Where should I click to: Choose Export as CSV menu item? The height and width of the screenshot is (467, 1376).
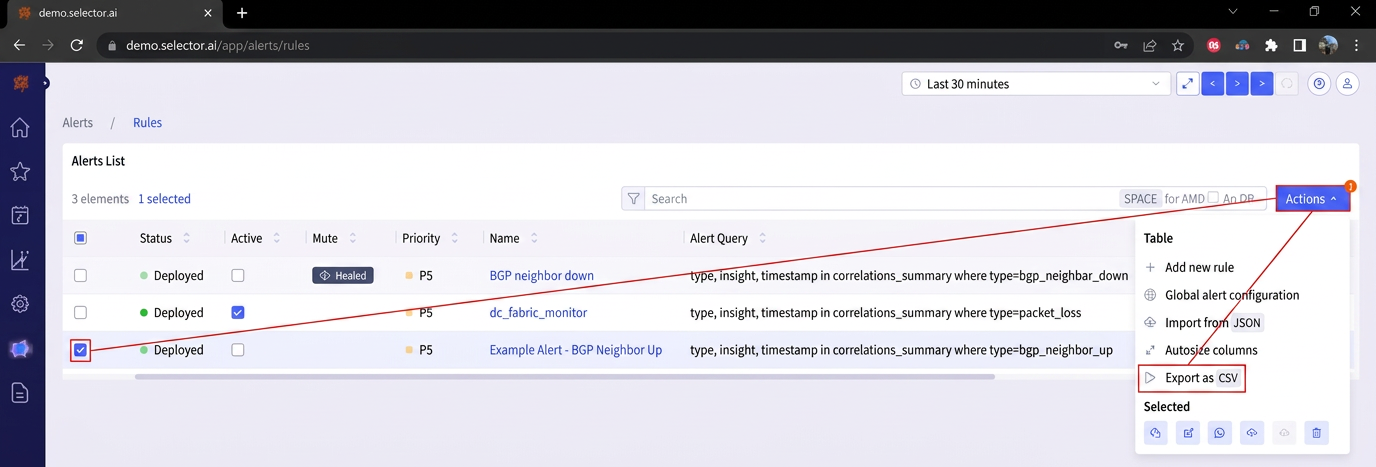(x=1192, y=378)
